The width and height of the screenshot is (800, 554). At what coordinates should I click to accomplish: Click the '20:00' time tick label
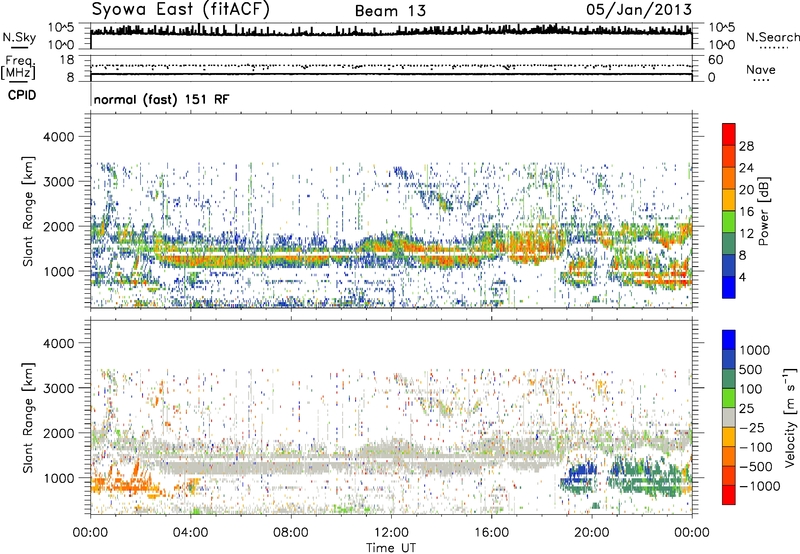click(x=591, y=533)
